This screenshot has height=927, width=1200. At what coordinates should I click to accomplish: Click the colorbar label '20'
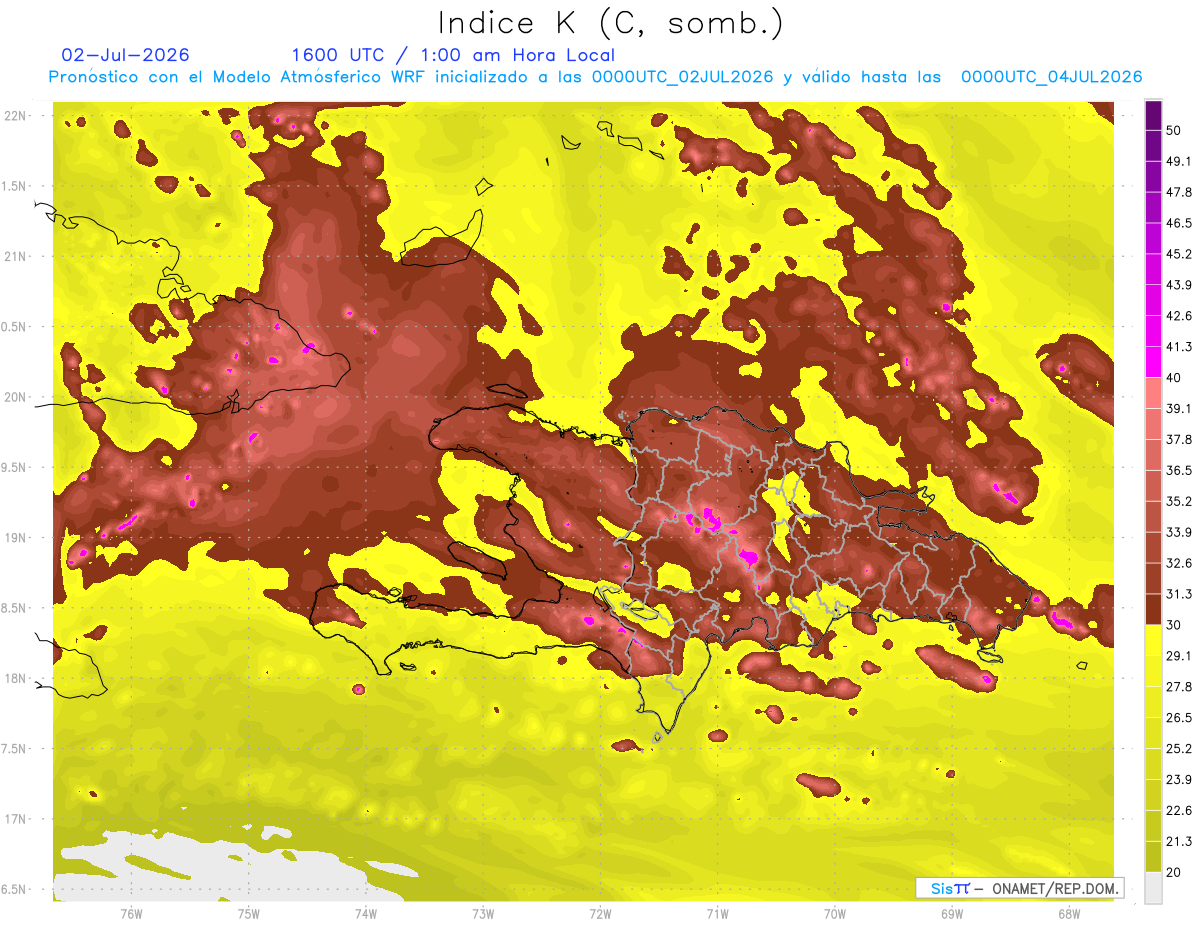tap(1174, 872)
